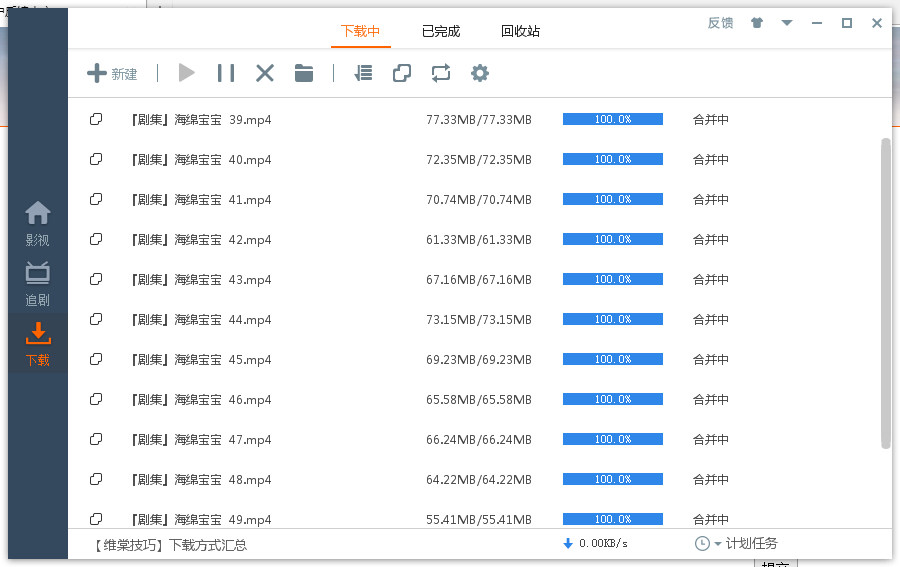Click the sort list toolbar icon
Viewport: 900px width, 567px height.
point(363,73)
